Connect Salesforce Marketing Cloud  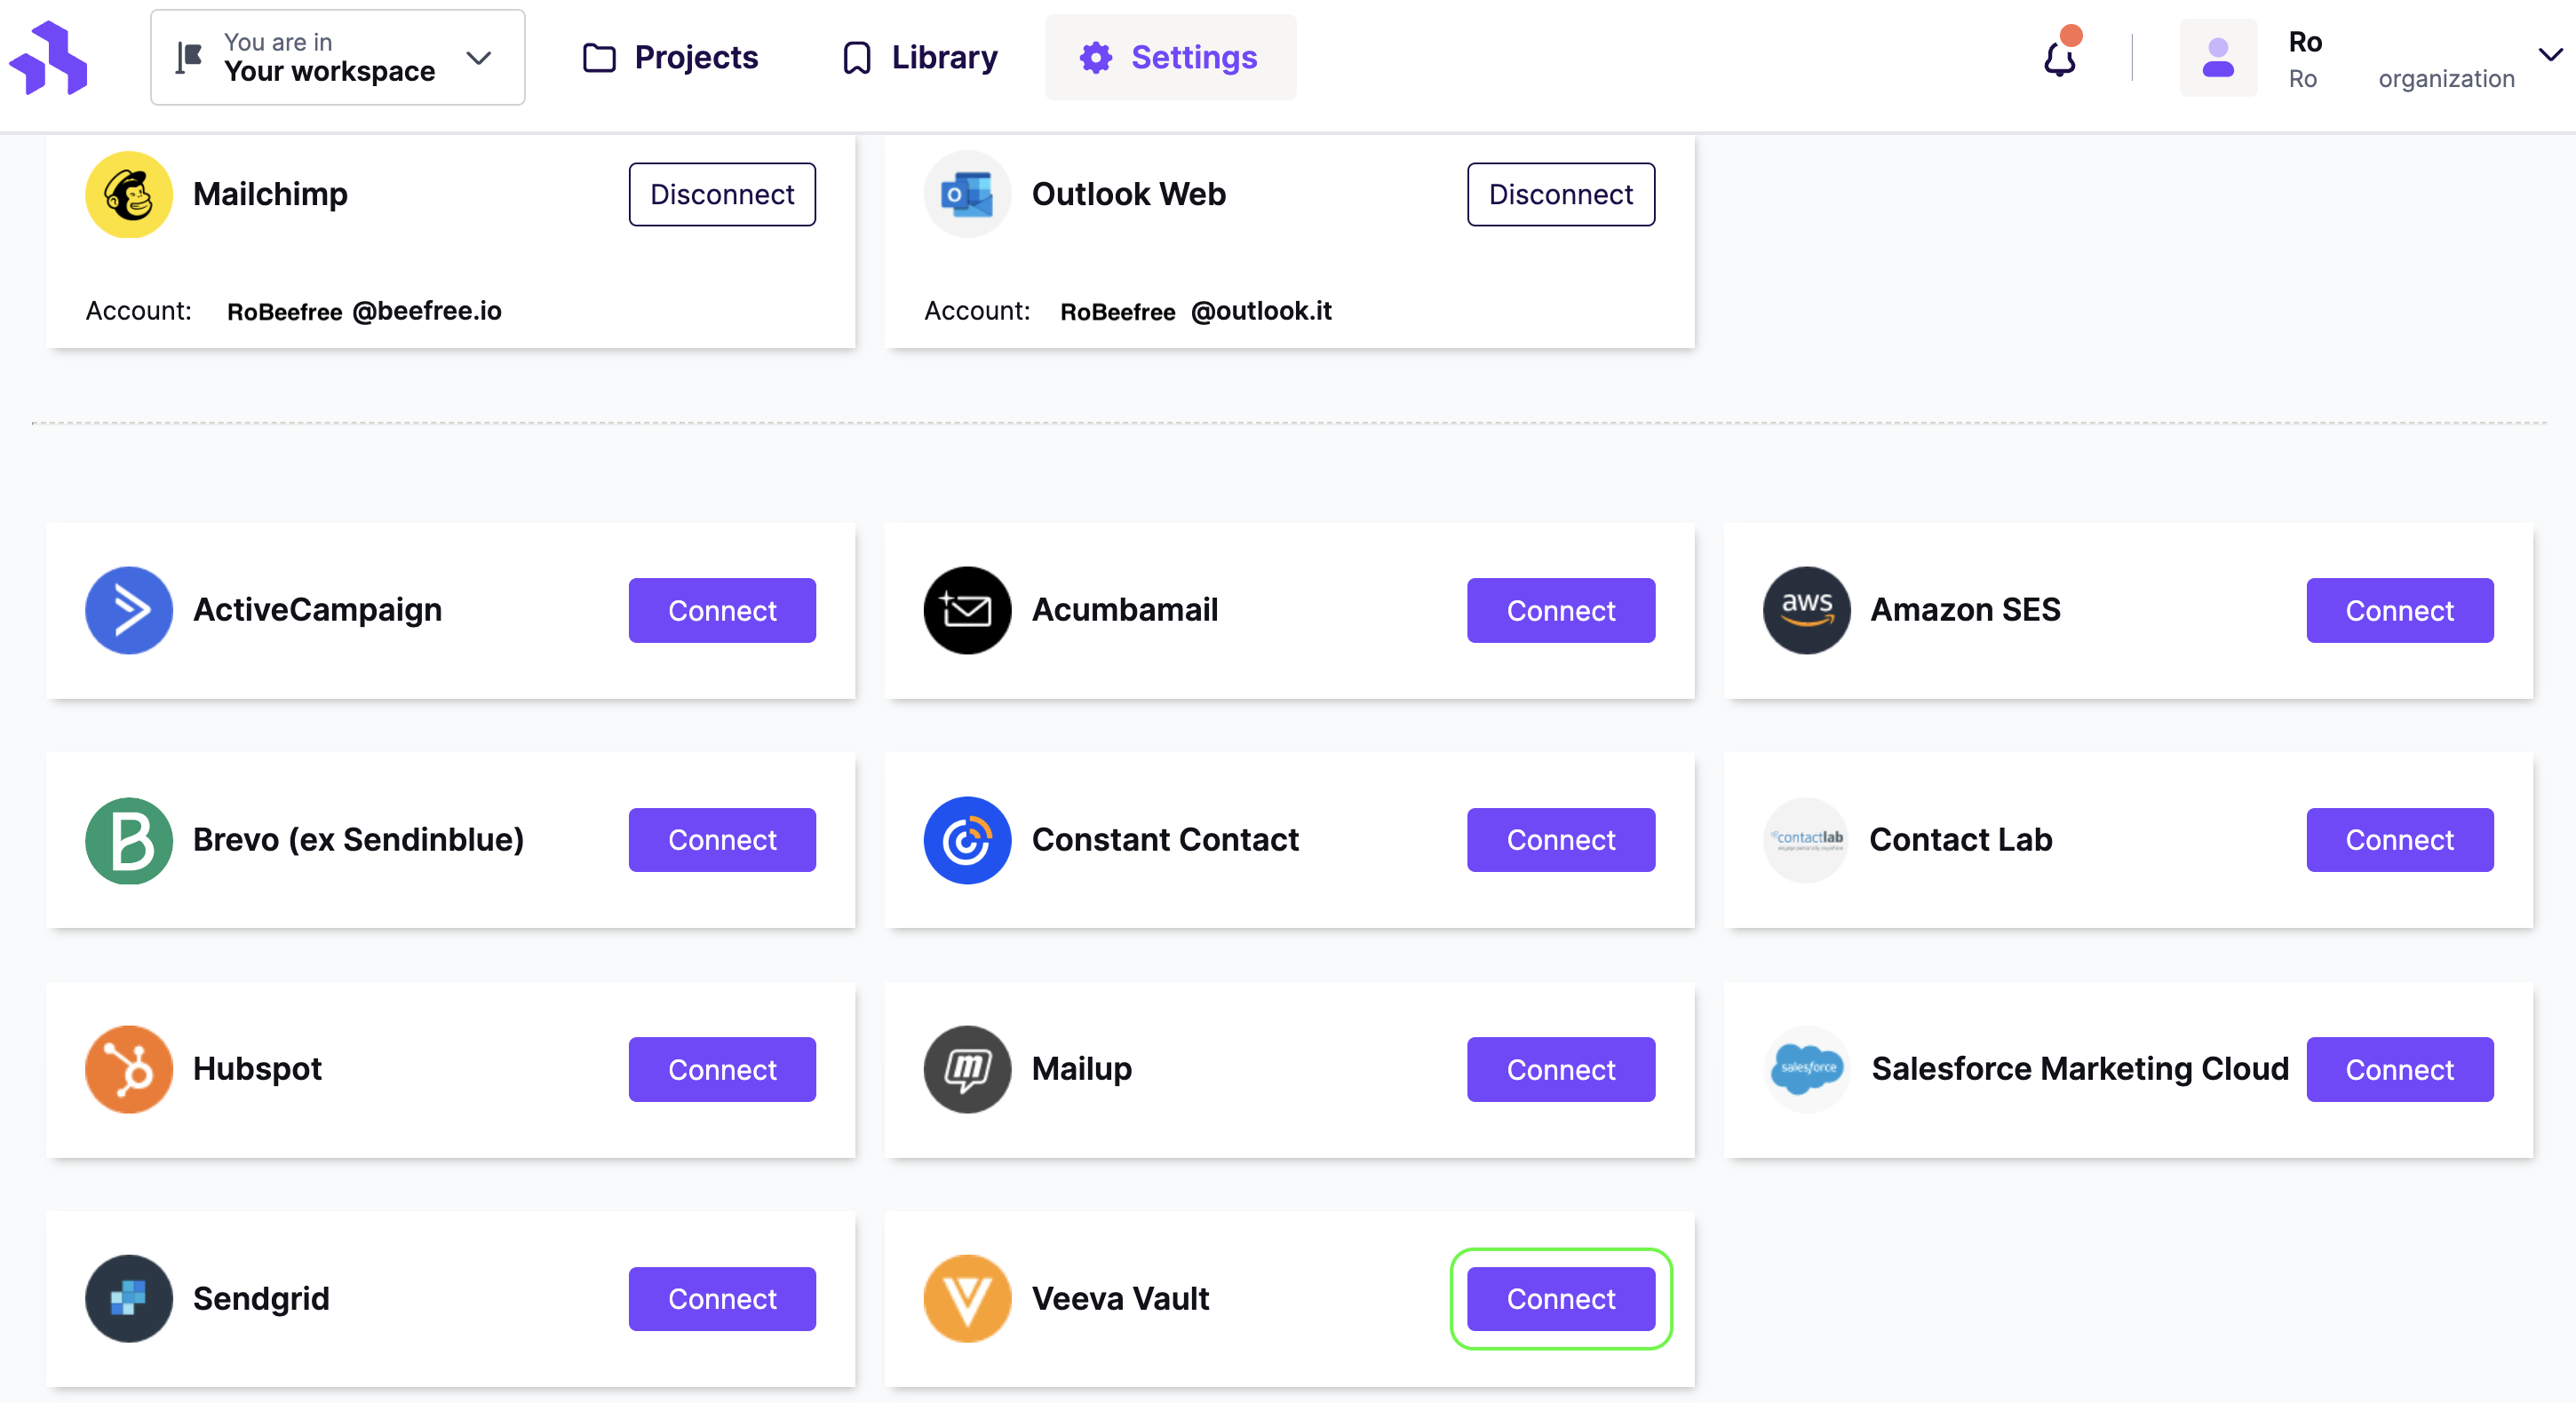pyautogui.click(x=2399, y=1069)
